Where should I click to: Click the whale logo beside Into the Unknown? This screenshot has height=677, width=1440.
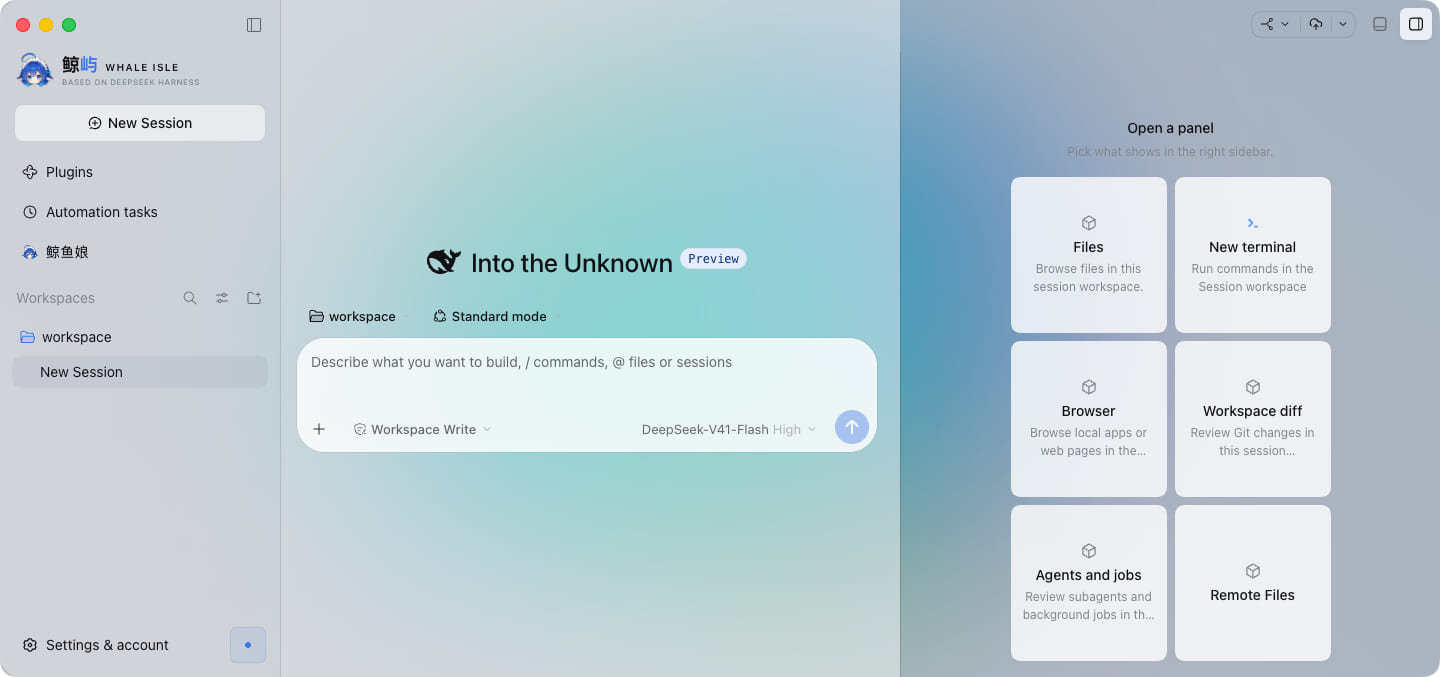pyautogui.click(x=444, y=262)
